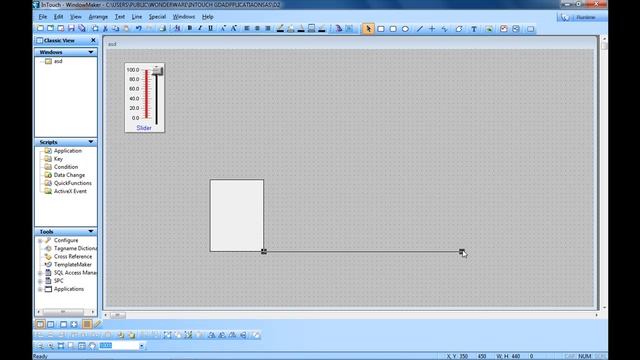Select the H/V Line cross tool
The width and height of the screenshot is (640, 360).
pyautogui.click(x=432, y=29)
